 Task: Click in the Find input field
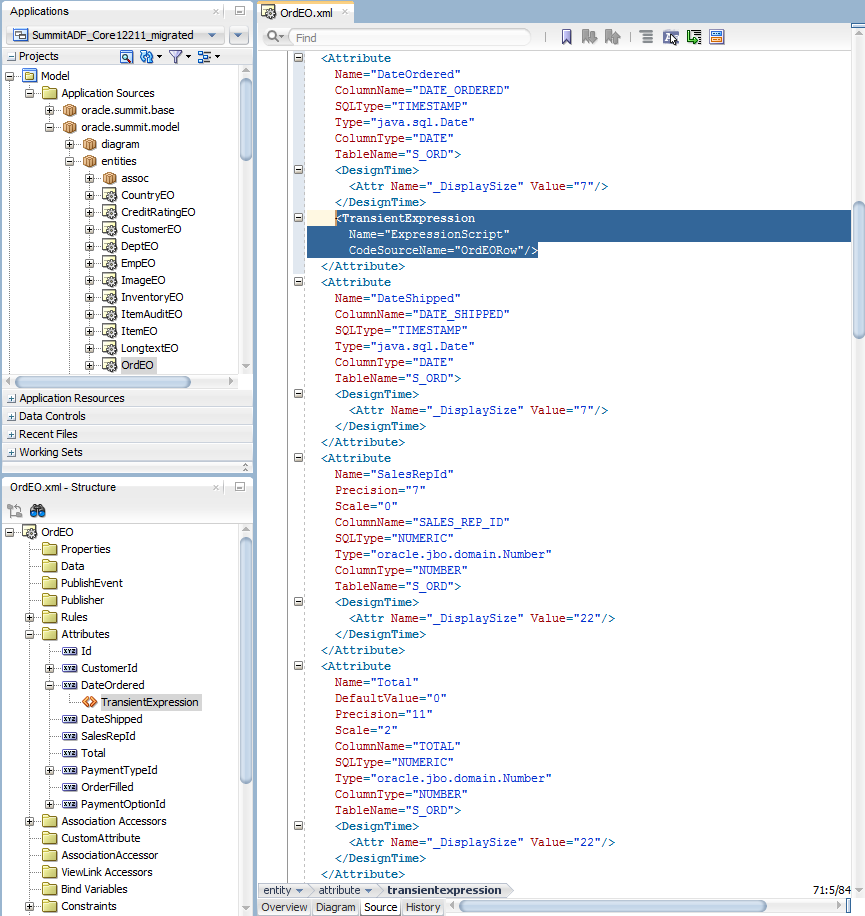click(410, 37)
